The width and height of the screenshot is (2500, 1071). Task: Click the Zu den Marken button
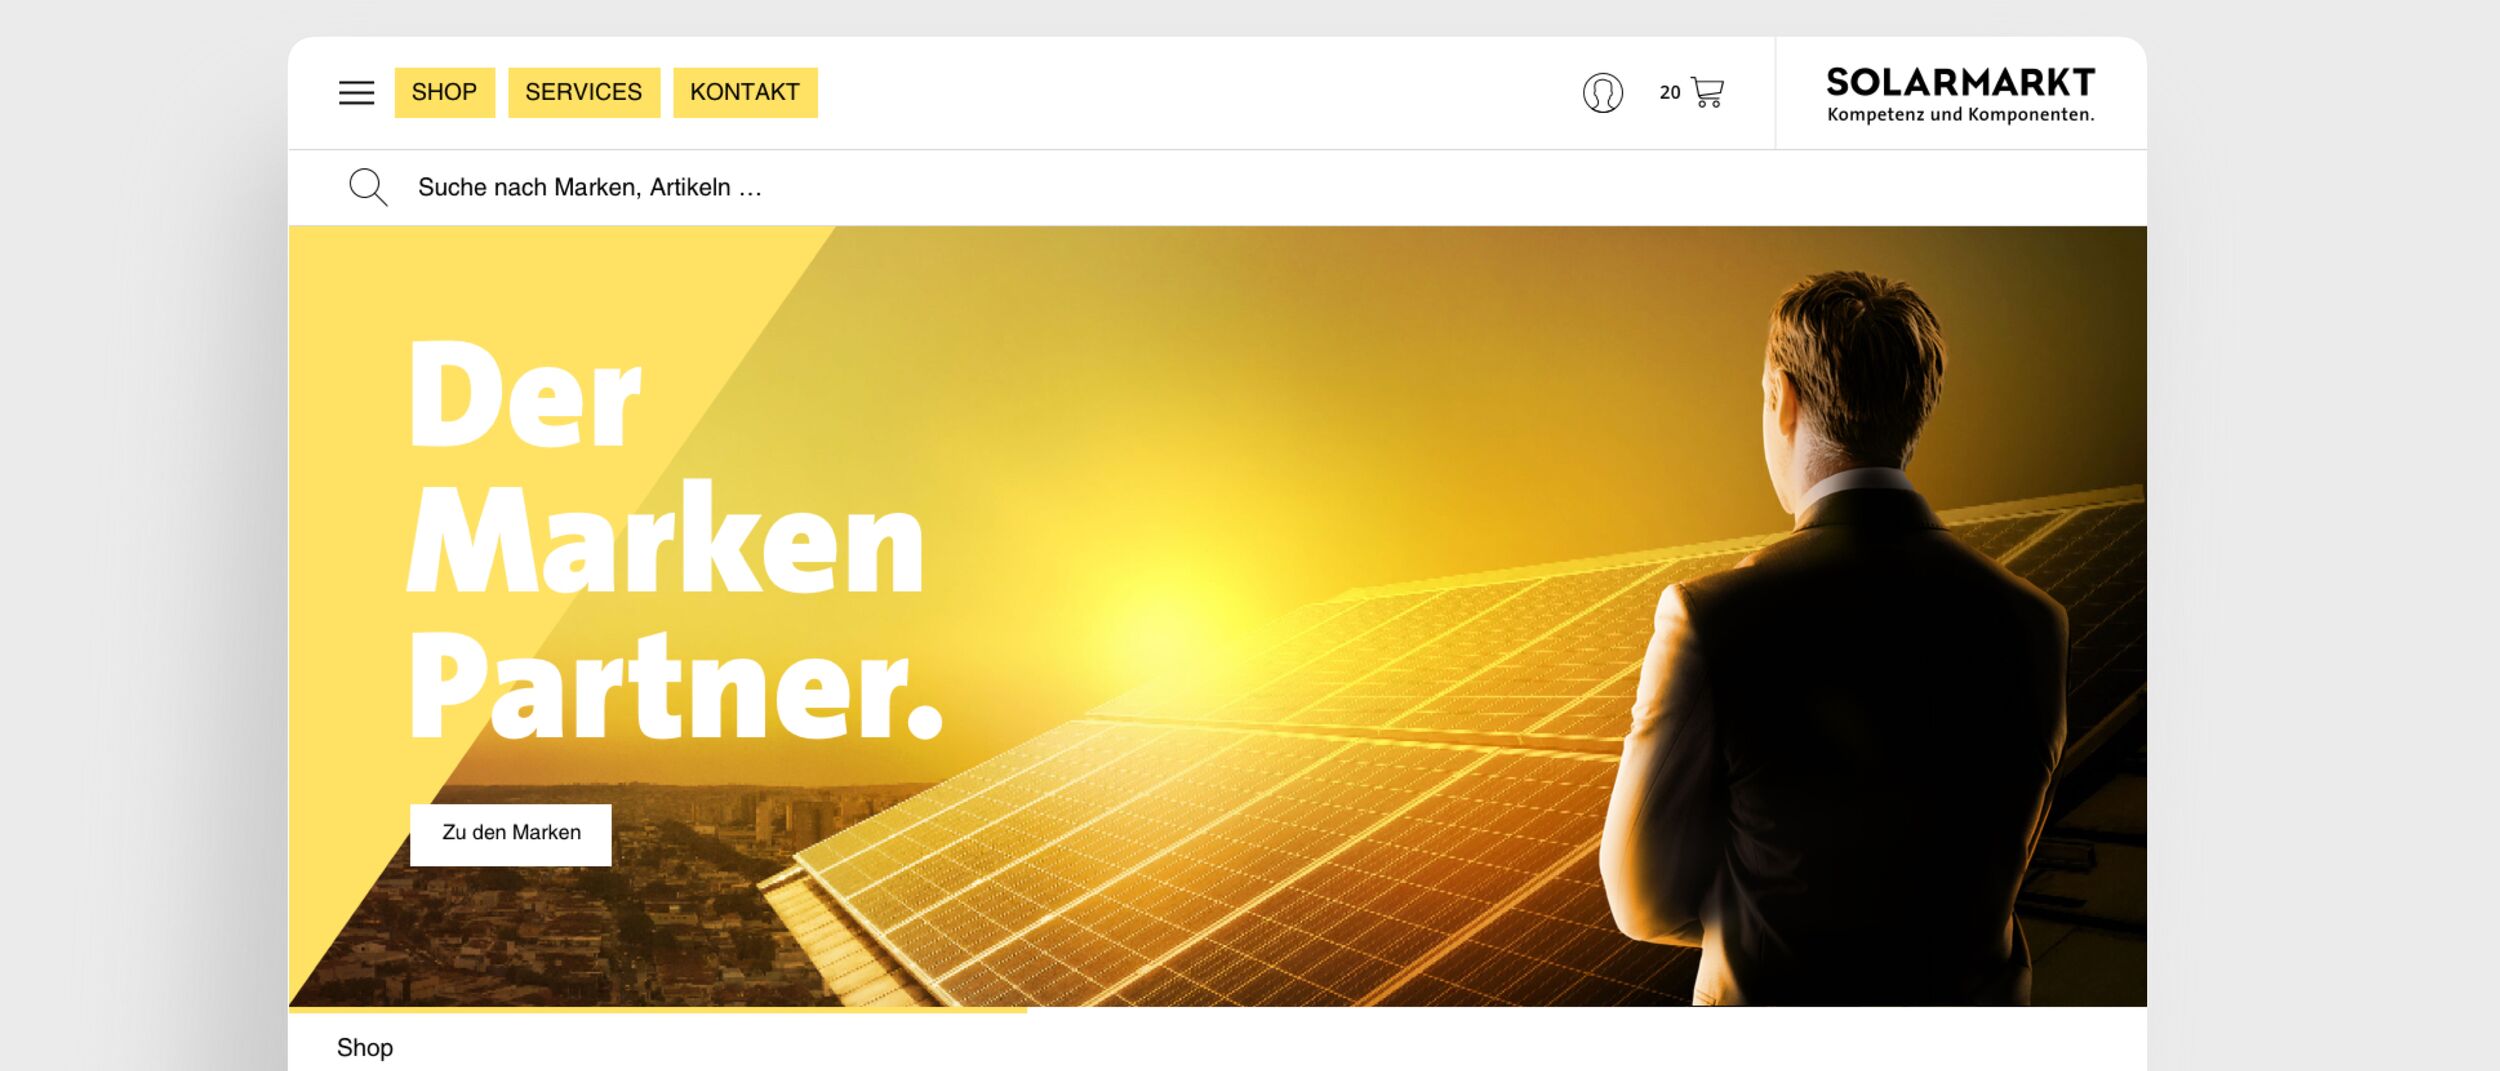pyautogui.click(x=511, y=834)
